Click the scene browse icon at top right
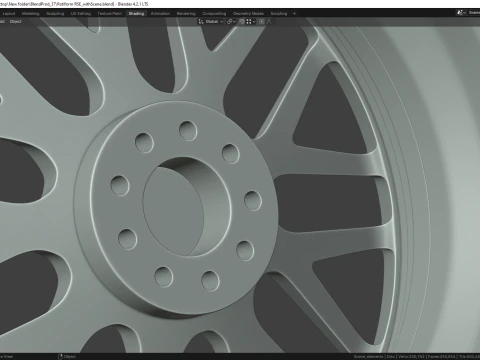The height and width of the screenshot is (360, 480). coord(461,13)
